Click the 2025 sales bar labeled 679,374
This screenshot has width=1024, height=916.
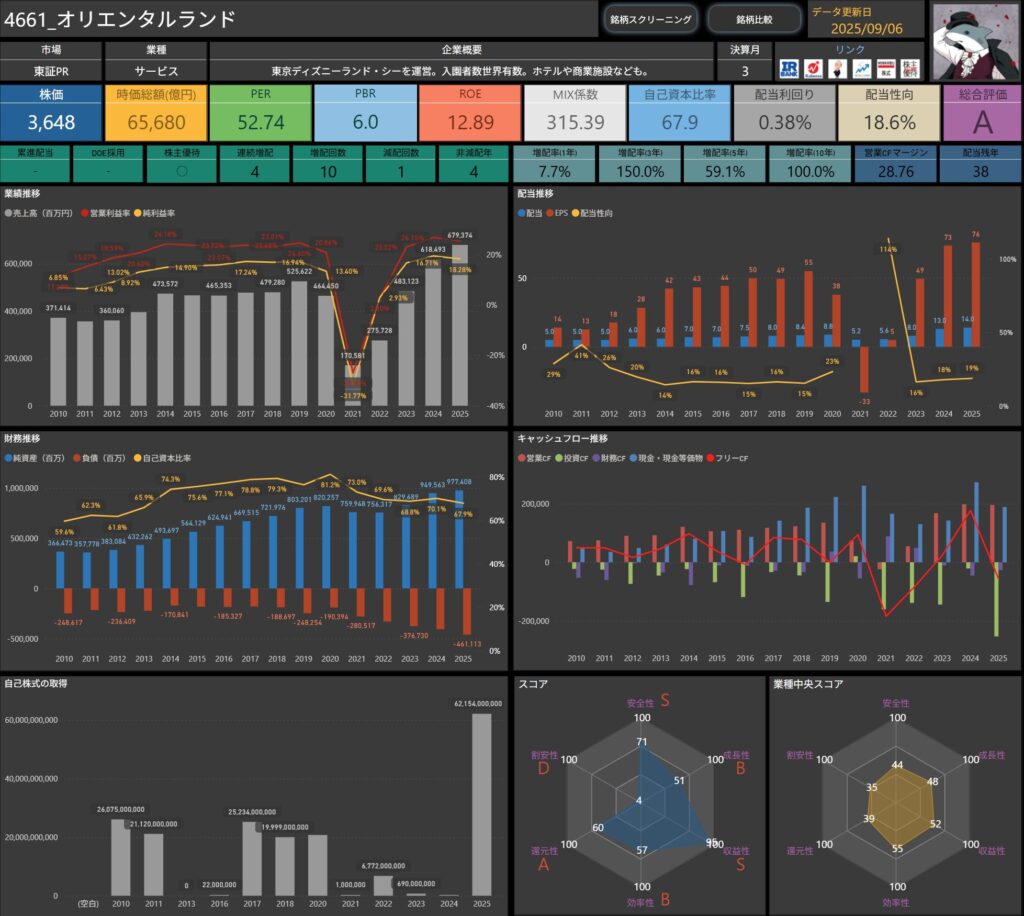460,325
